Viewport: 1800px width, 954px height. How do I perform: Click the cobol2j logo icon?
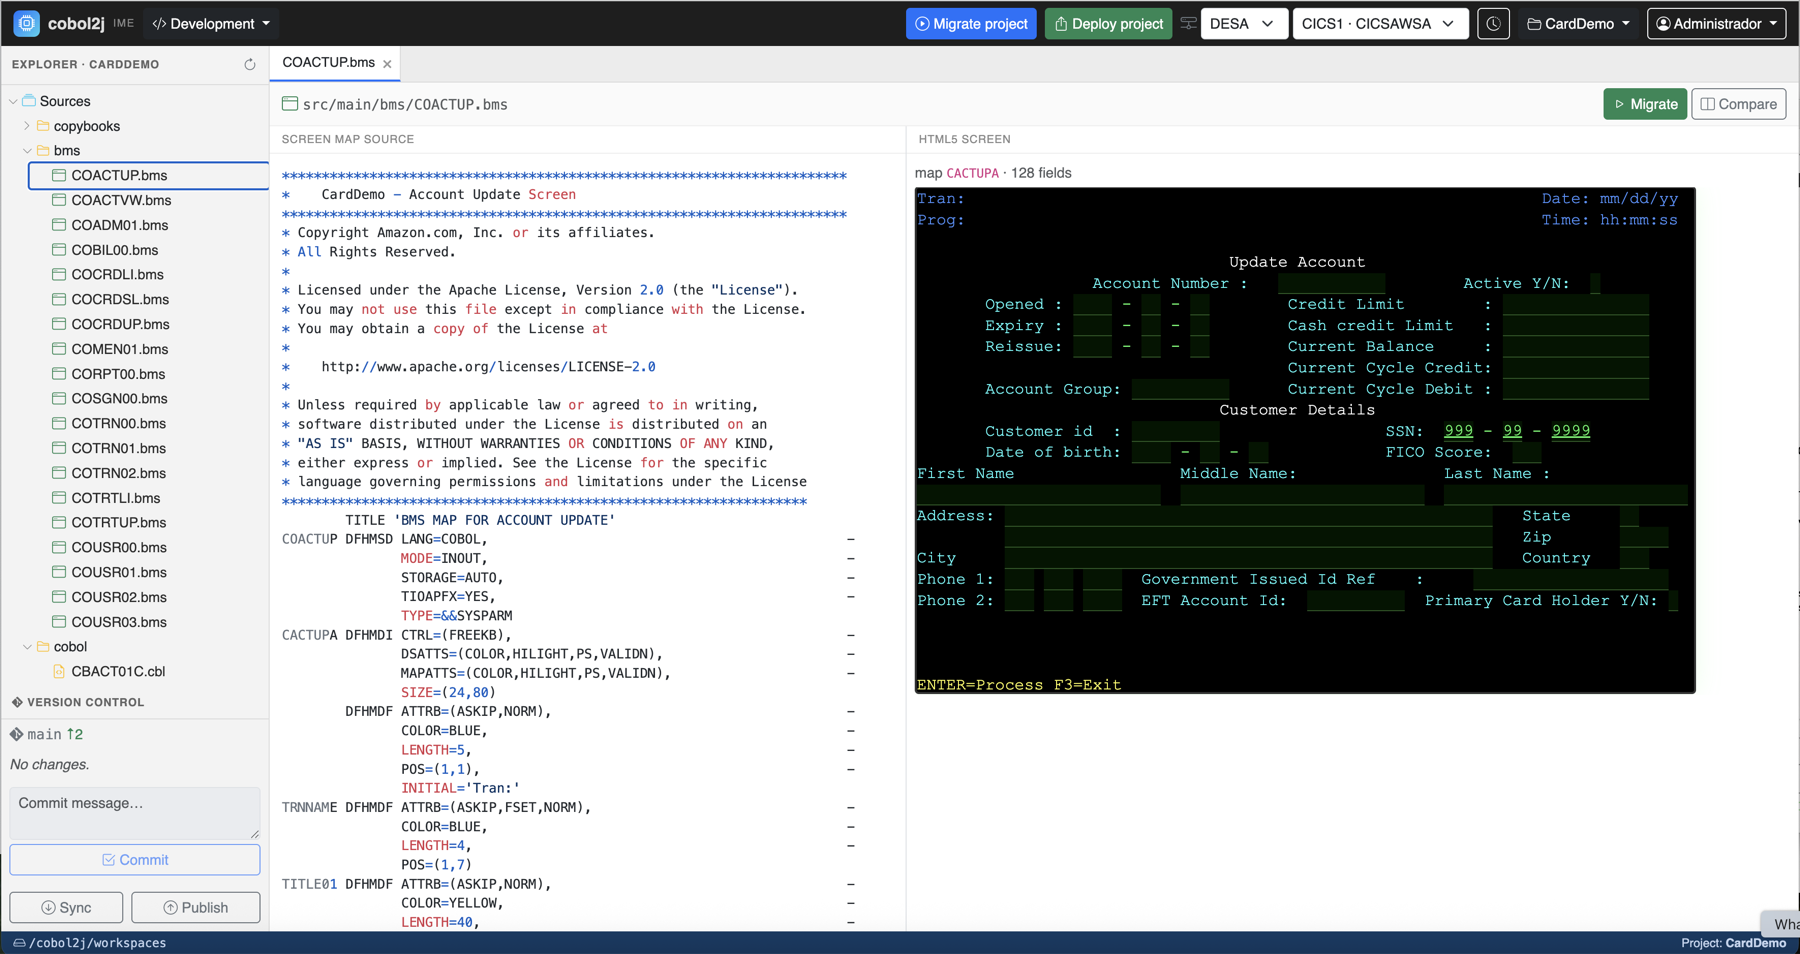tap(27, 23)
